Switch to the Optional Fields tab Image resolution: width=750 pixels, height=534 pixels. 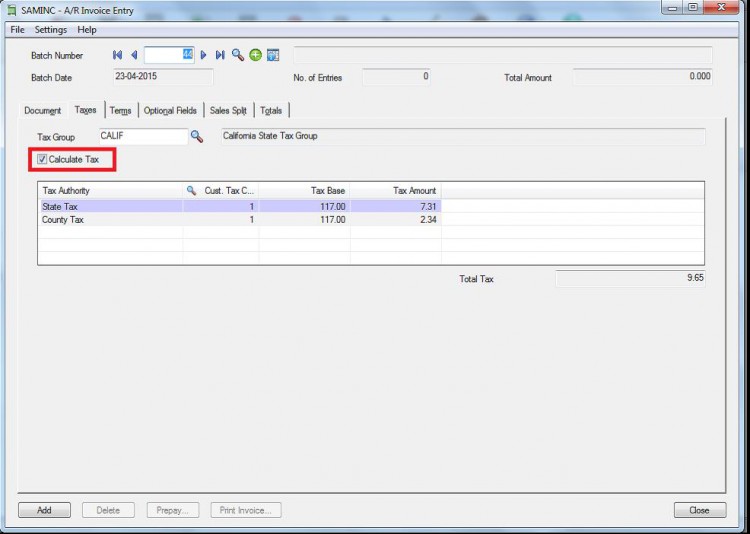pyautogui.click(x=170, y=110)
